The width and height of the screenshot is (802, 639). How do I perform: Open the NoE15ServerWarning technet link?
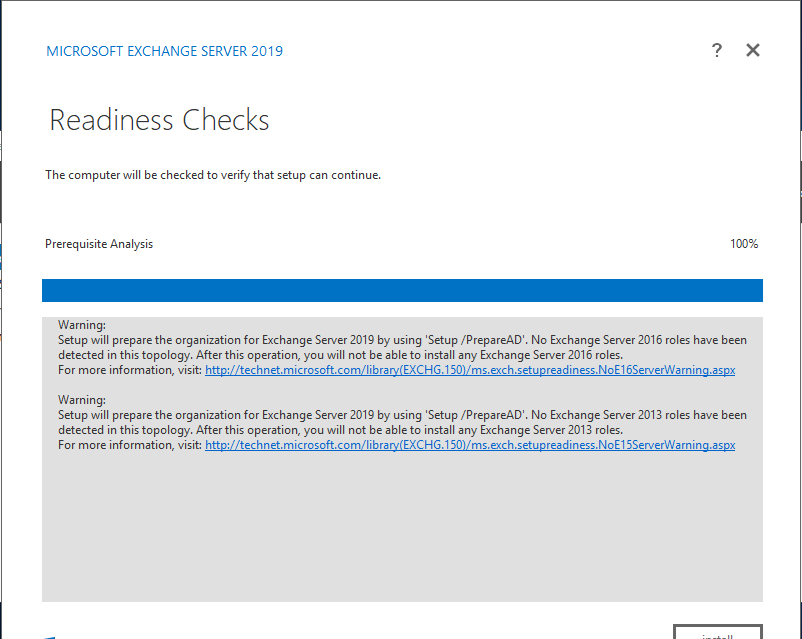[470, 445]
